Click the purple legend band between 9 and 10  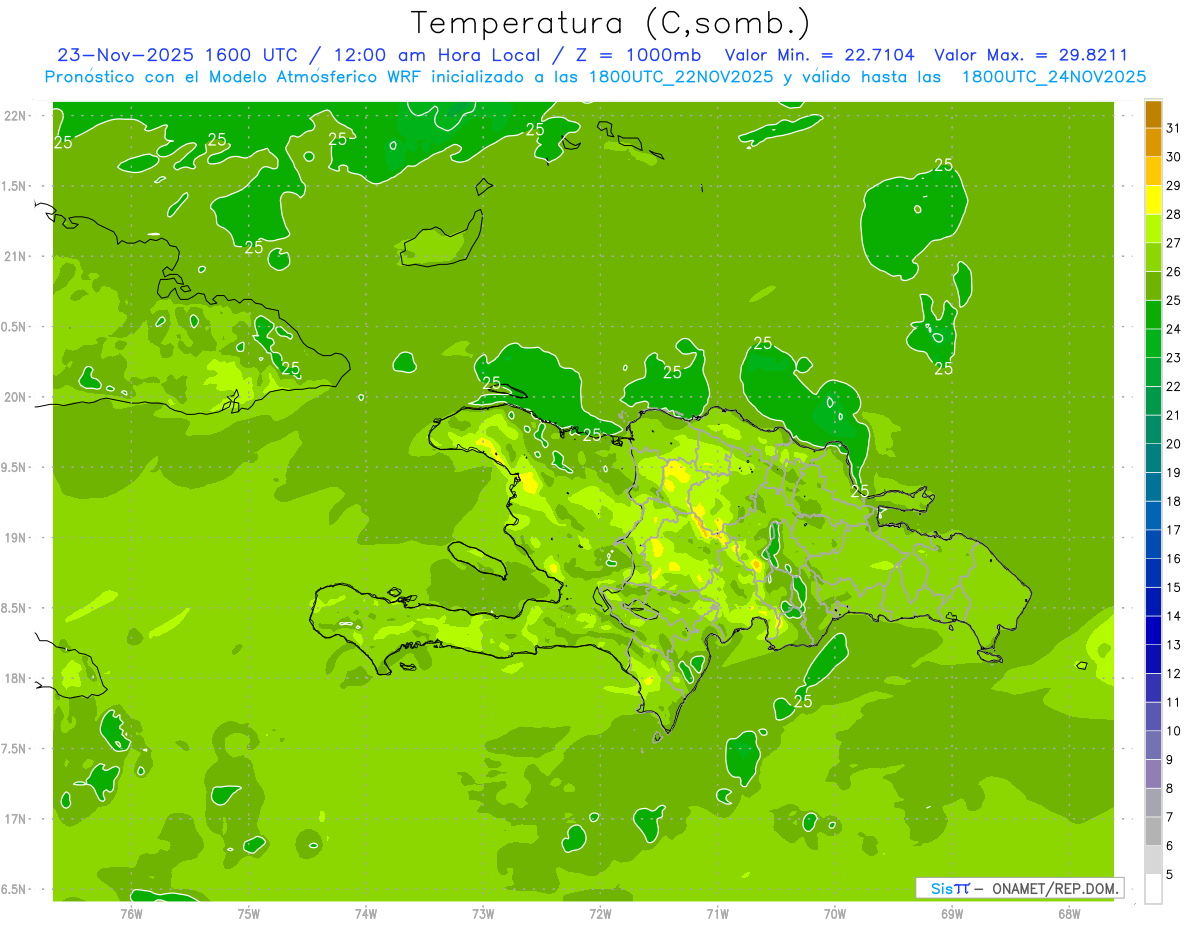point(1153,745)
